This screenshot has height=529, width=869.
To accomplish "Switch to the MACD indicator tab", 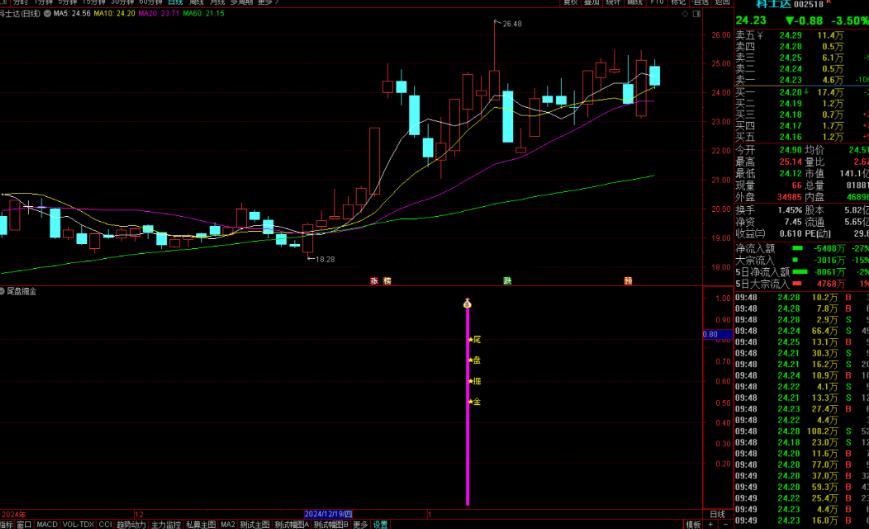I will pyautogui.click(x=47, y=524).
